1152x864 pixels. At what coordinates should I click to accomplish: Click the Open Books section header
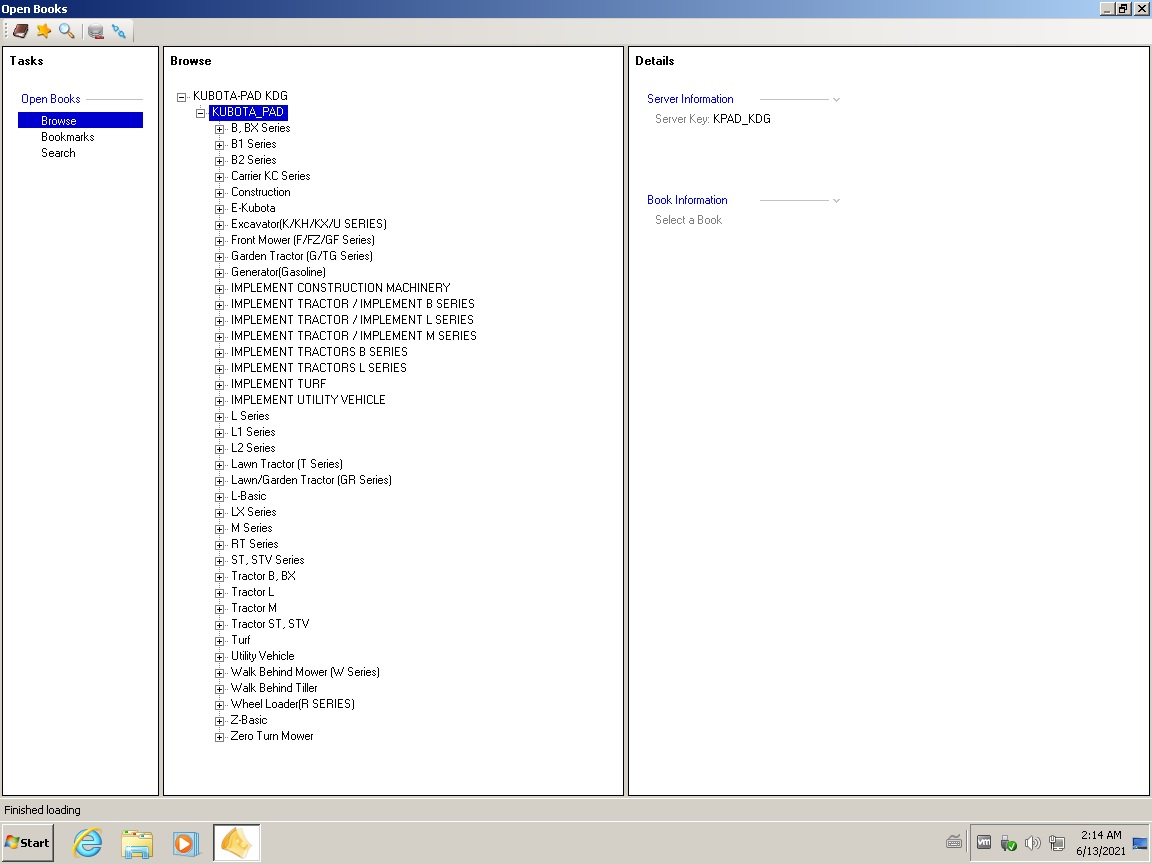pyautogui.click(x=51, y=98)
